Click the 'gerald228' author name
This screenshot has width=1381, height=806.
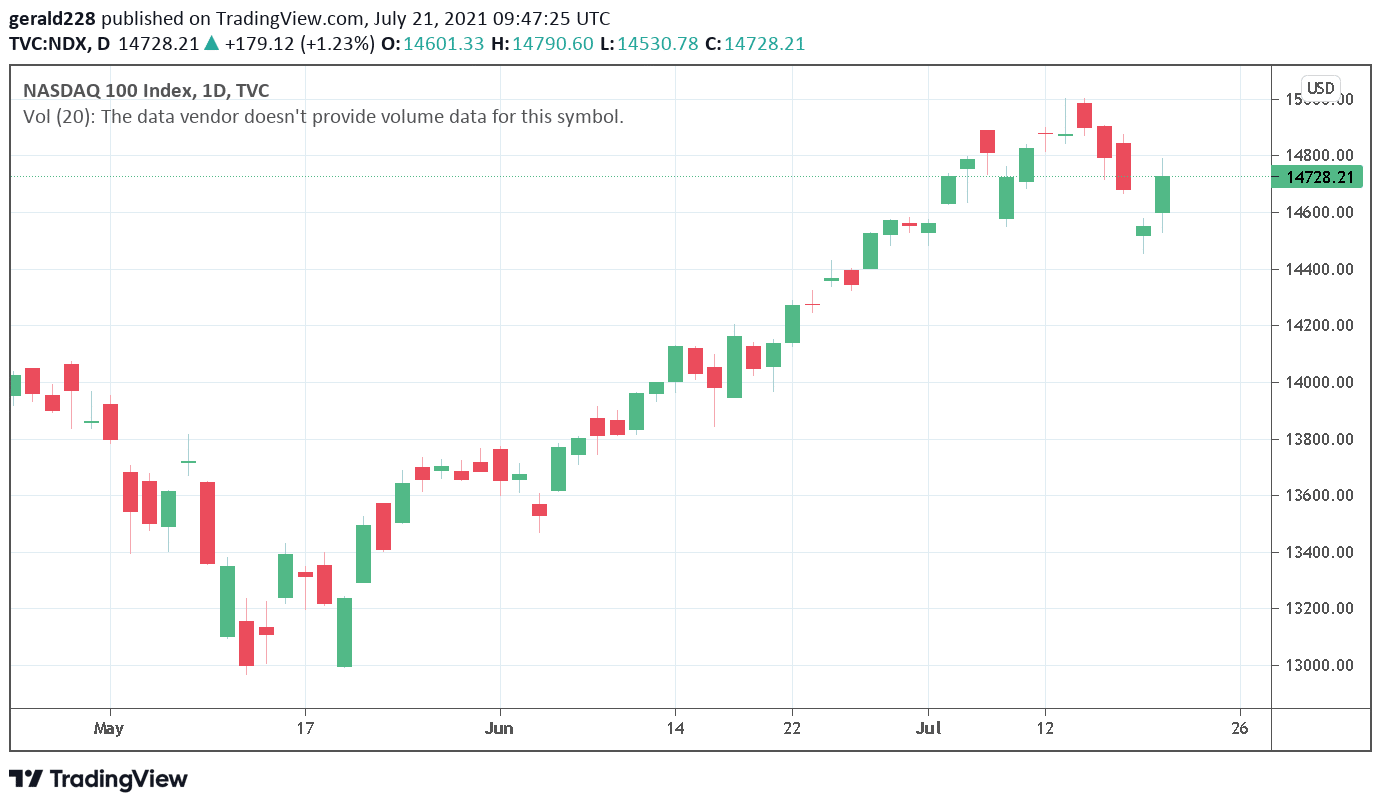[x=53, y=19]
